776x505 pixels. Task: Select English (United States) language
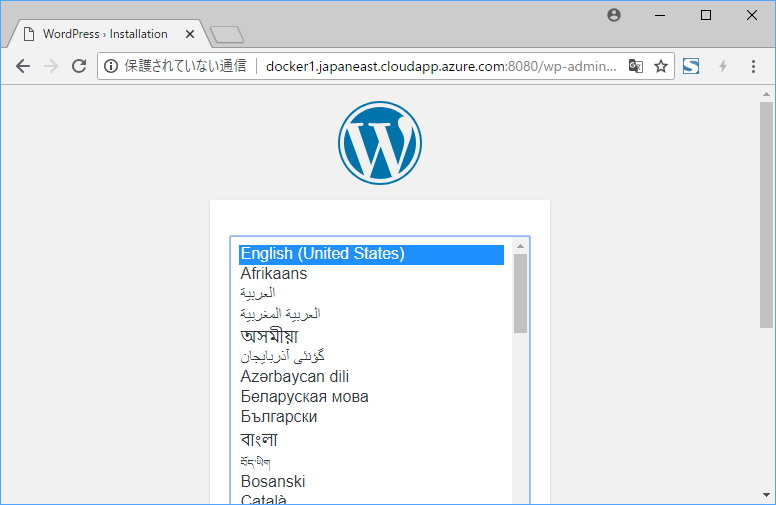click(x=372, y=254)
